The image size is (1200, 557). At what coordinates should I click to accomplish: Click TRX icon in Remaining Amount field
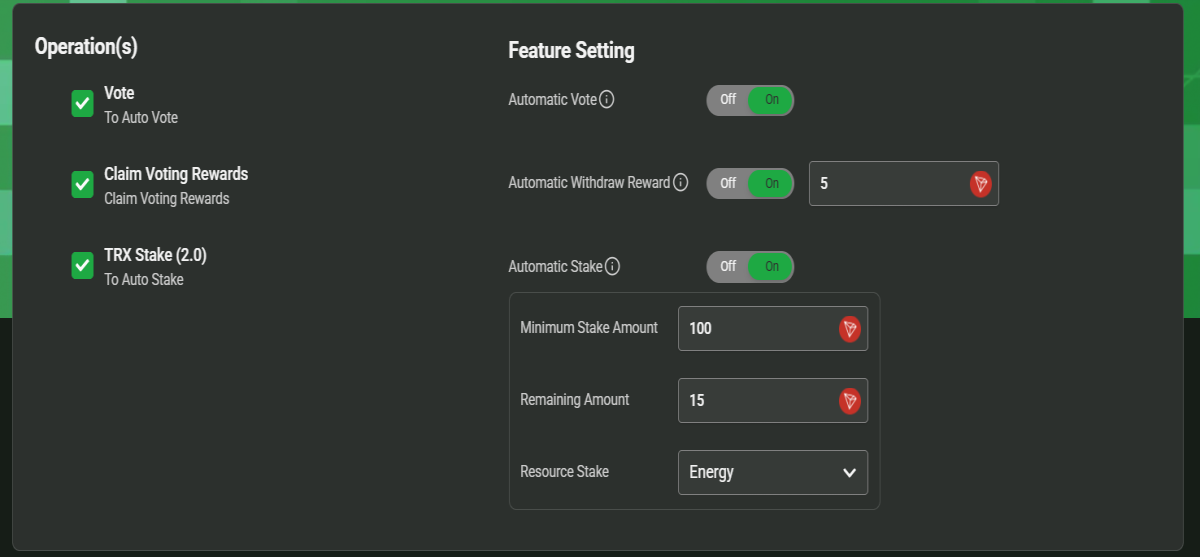click(850, 400)
